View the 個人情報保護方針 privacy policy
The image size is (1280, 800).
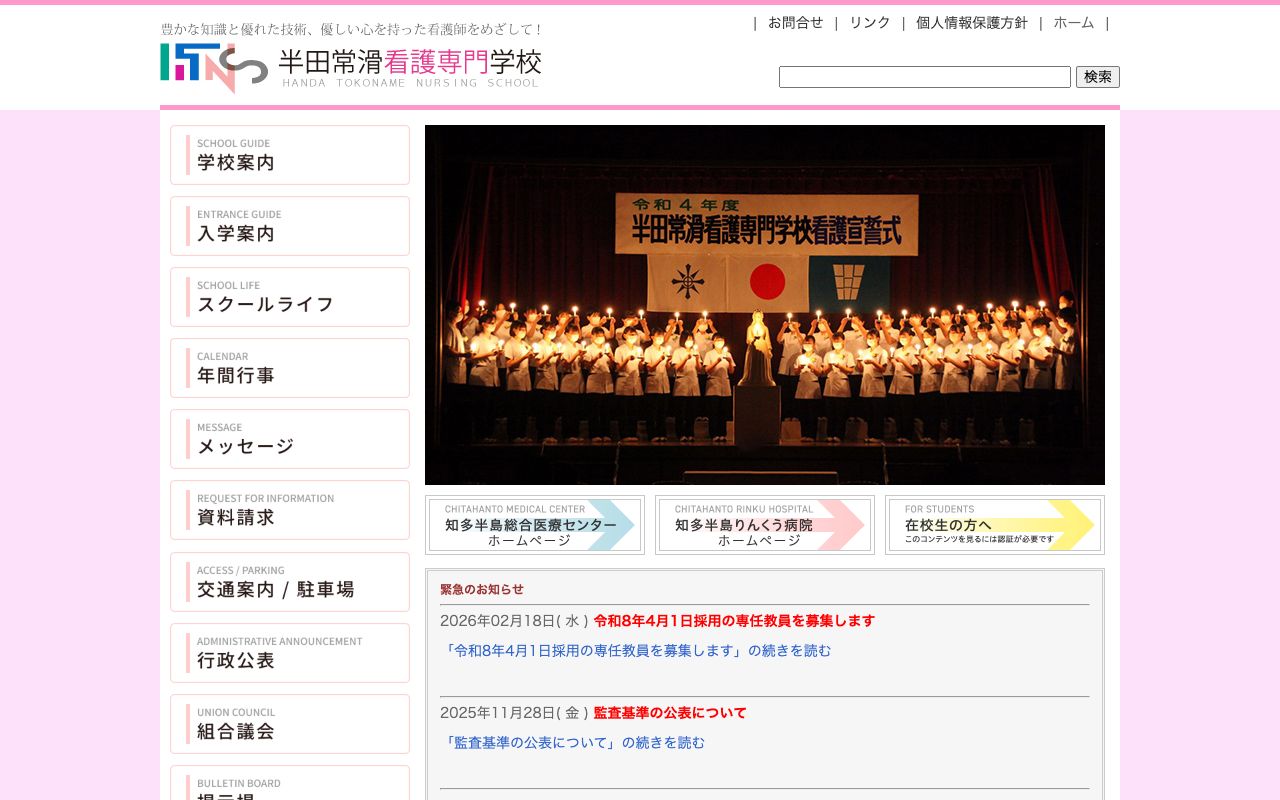(x=971, y=22)
